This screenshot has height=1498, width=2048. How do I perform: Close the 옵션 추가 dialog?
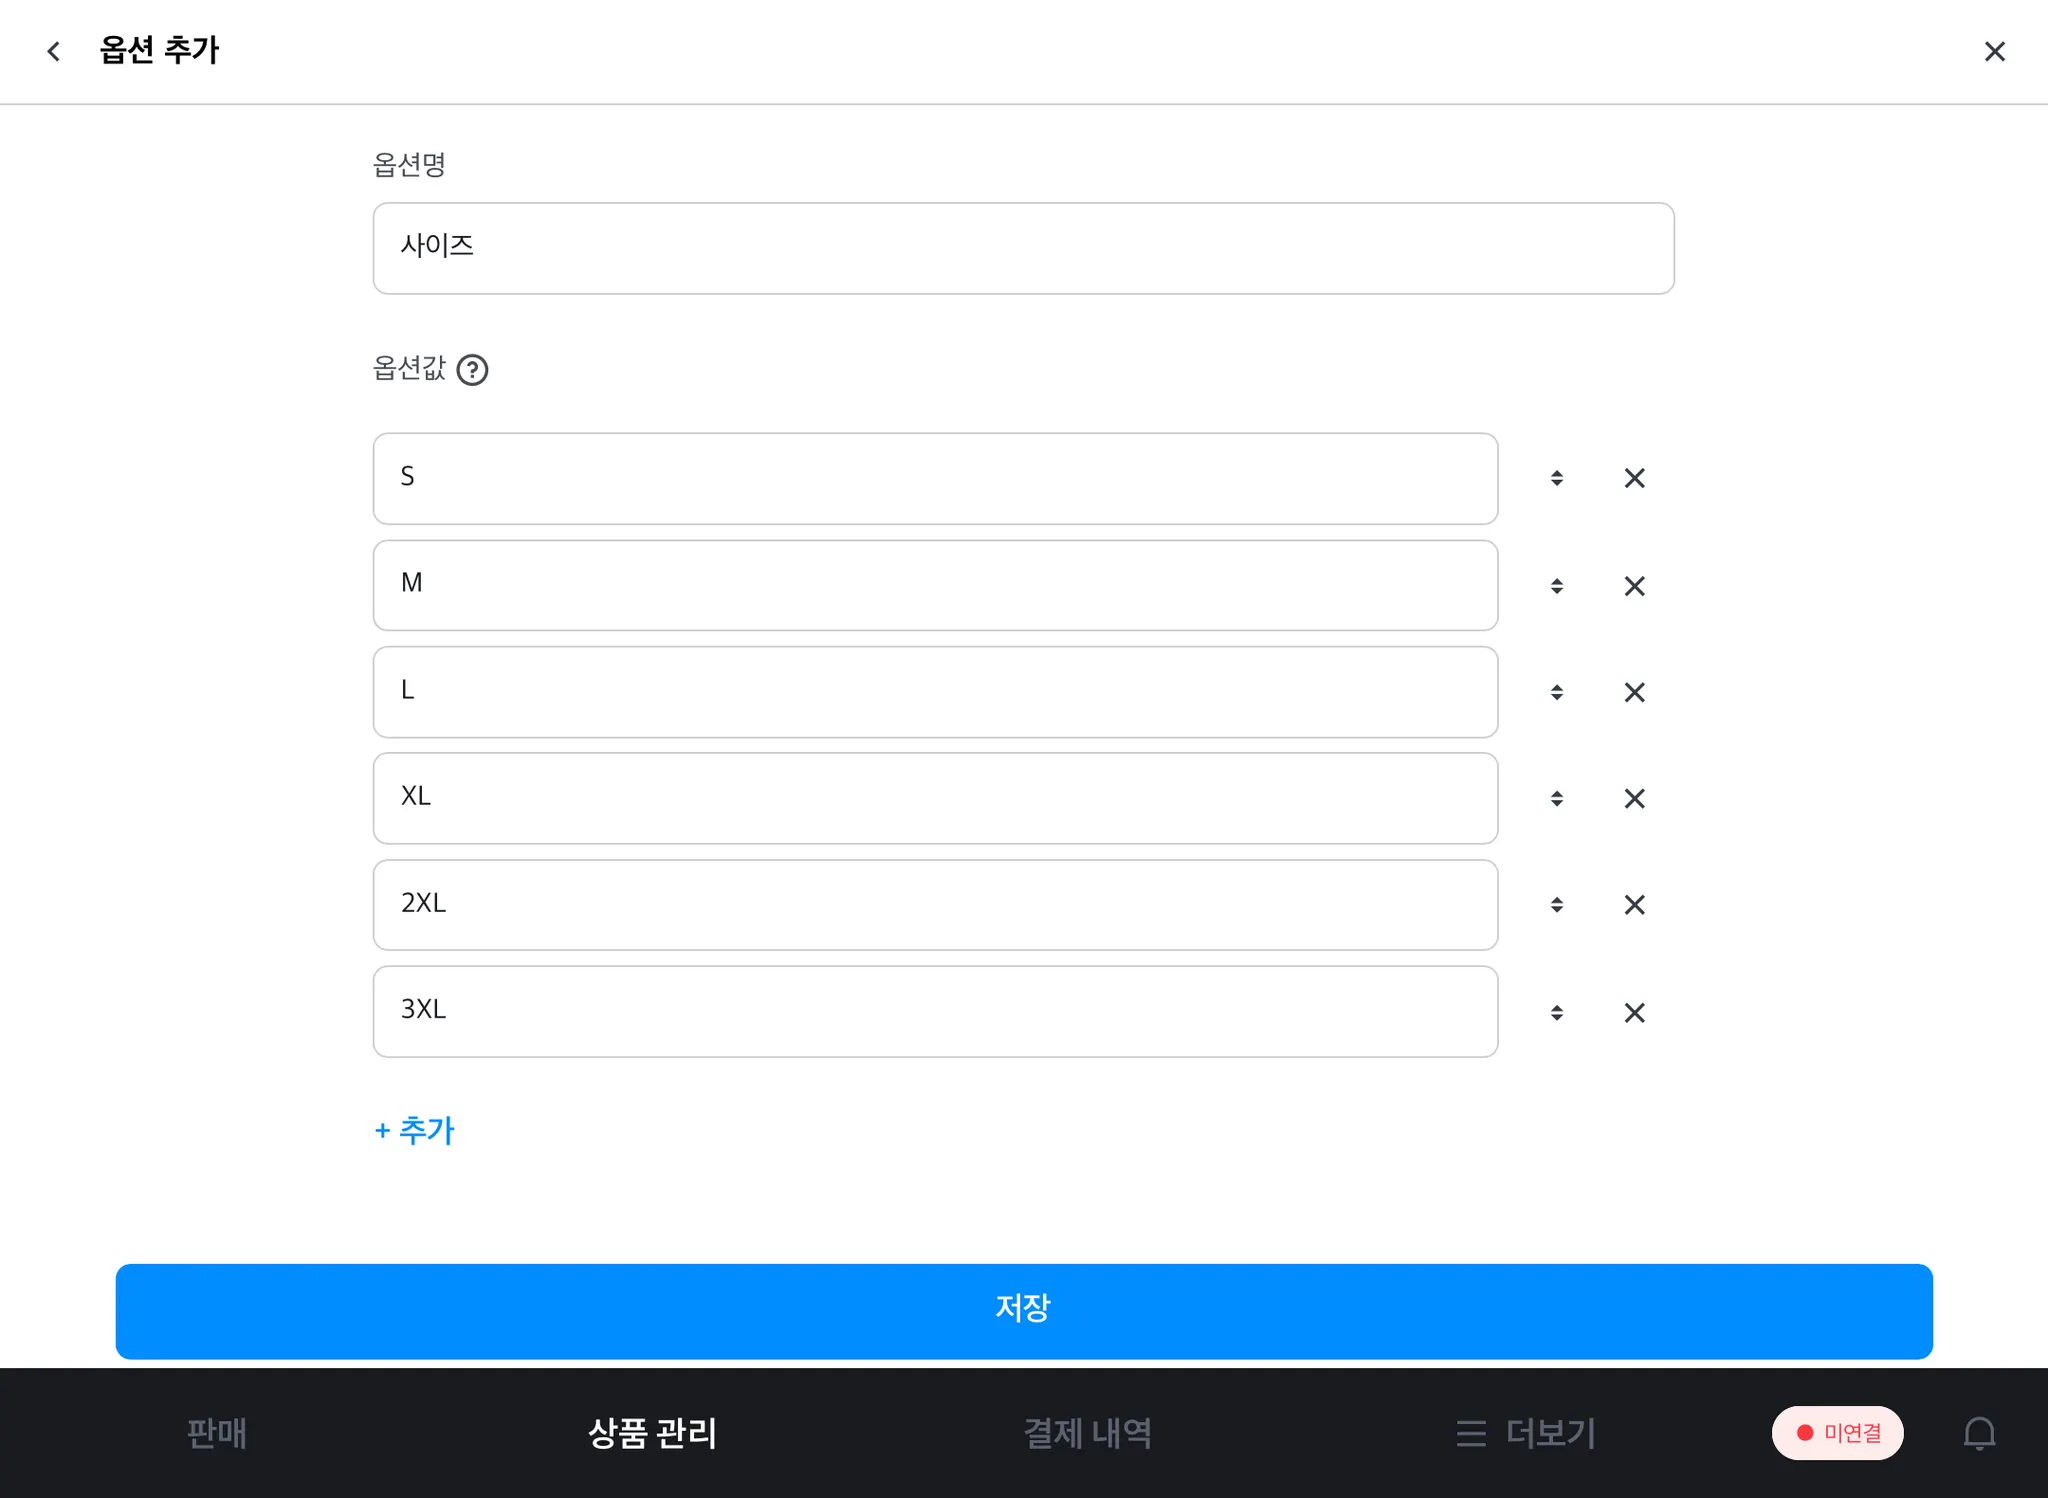(1994, 51)
